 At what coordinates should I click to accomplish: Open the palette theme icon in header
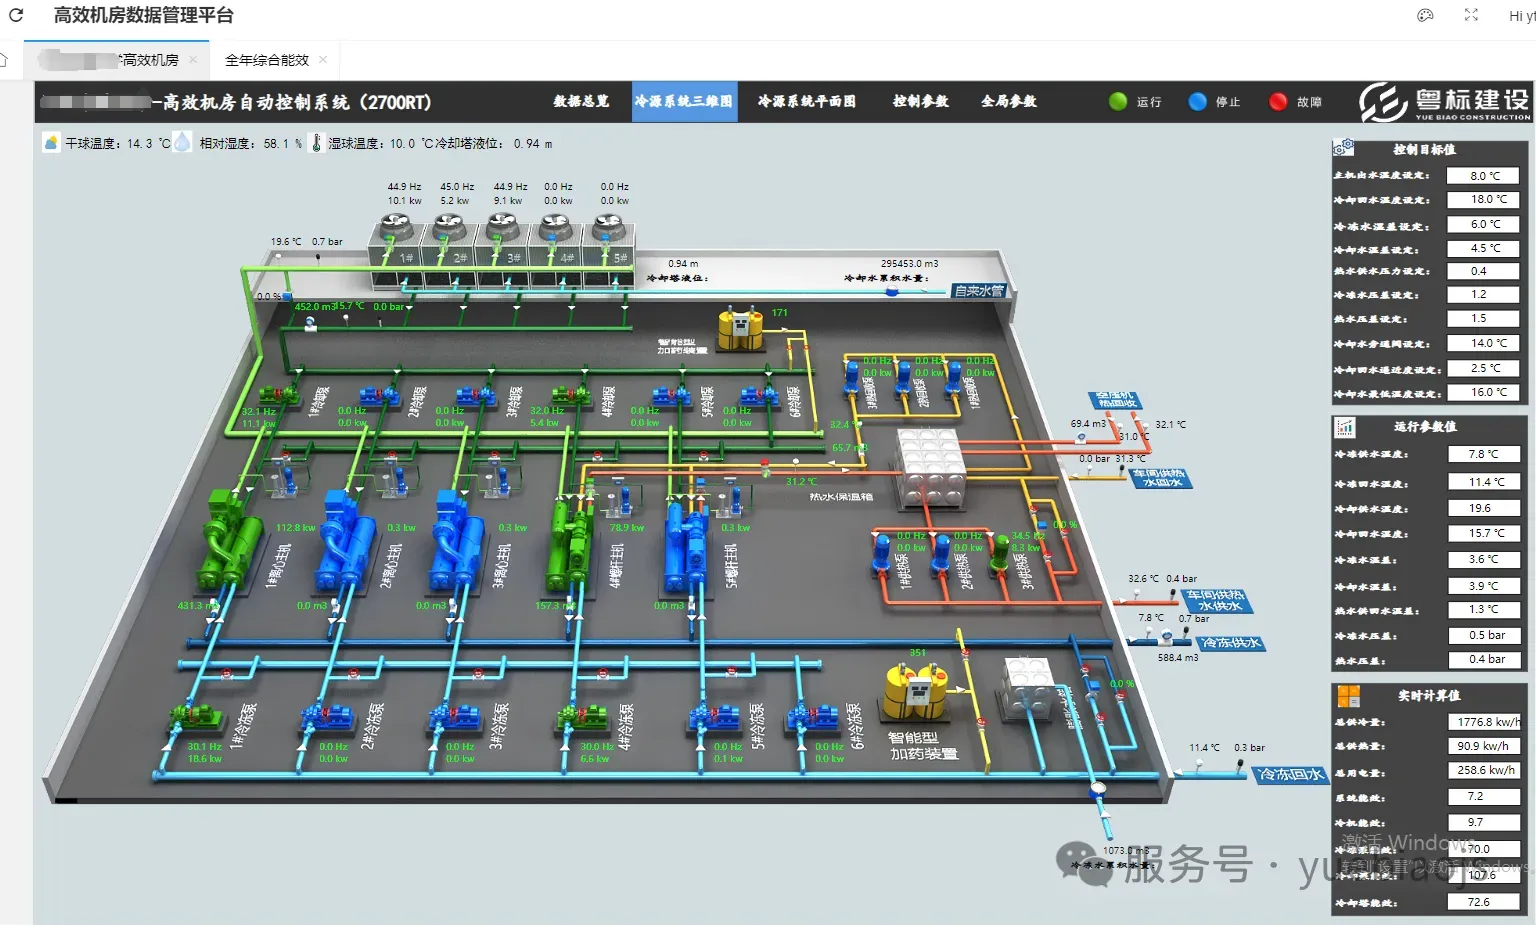[x=1425, y=15]
